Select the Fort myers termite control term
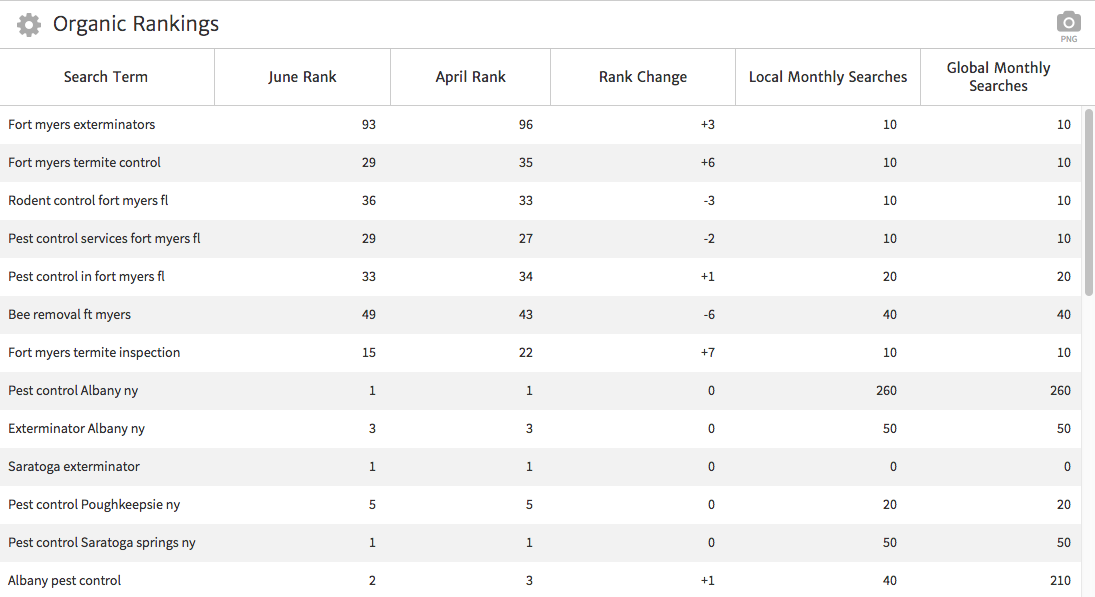The width and height of the screenshot is (1095, 597). (x=84, y=163)
